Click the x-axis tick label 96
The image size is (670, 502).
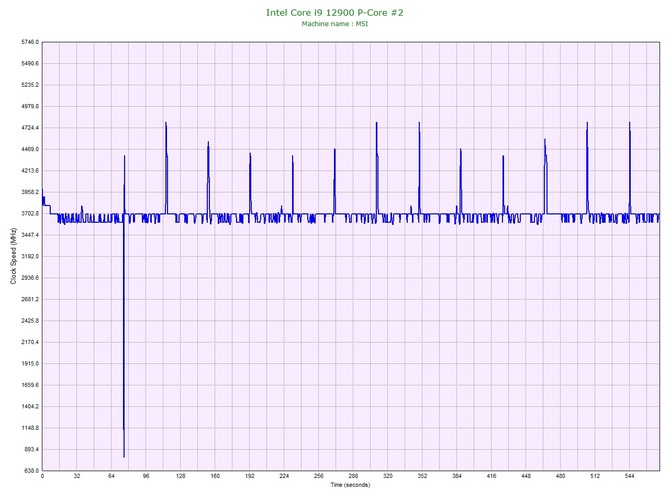point(146,476)
